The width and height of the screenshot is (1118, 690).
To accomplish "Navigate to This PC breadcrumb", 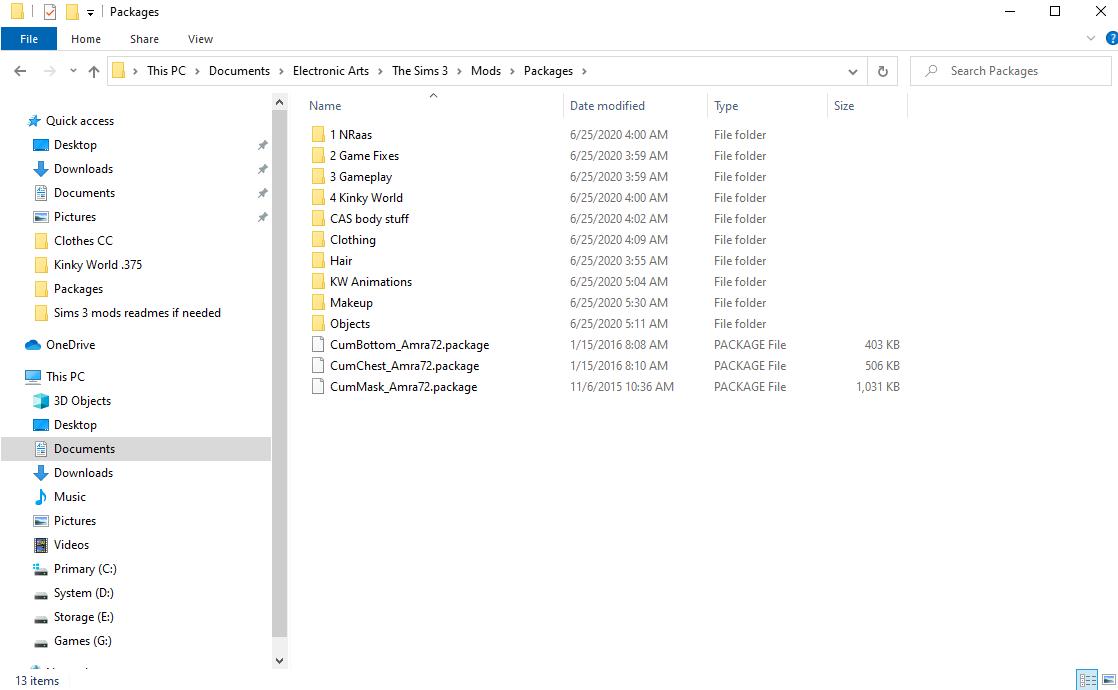I will [x=166, y=71].
